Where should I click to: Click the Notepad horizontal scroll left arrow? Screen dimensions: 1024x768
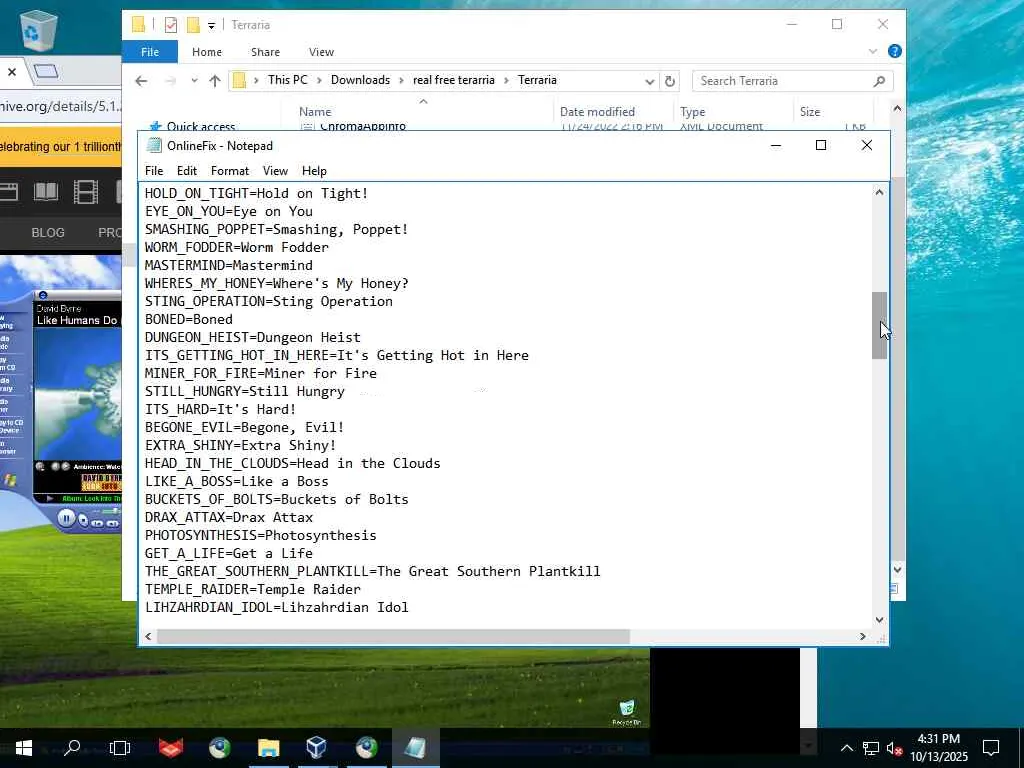pos(148,636)
